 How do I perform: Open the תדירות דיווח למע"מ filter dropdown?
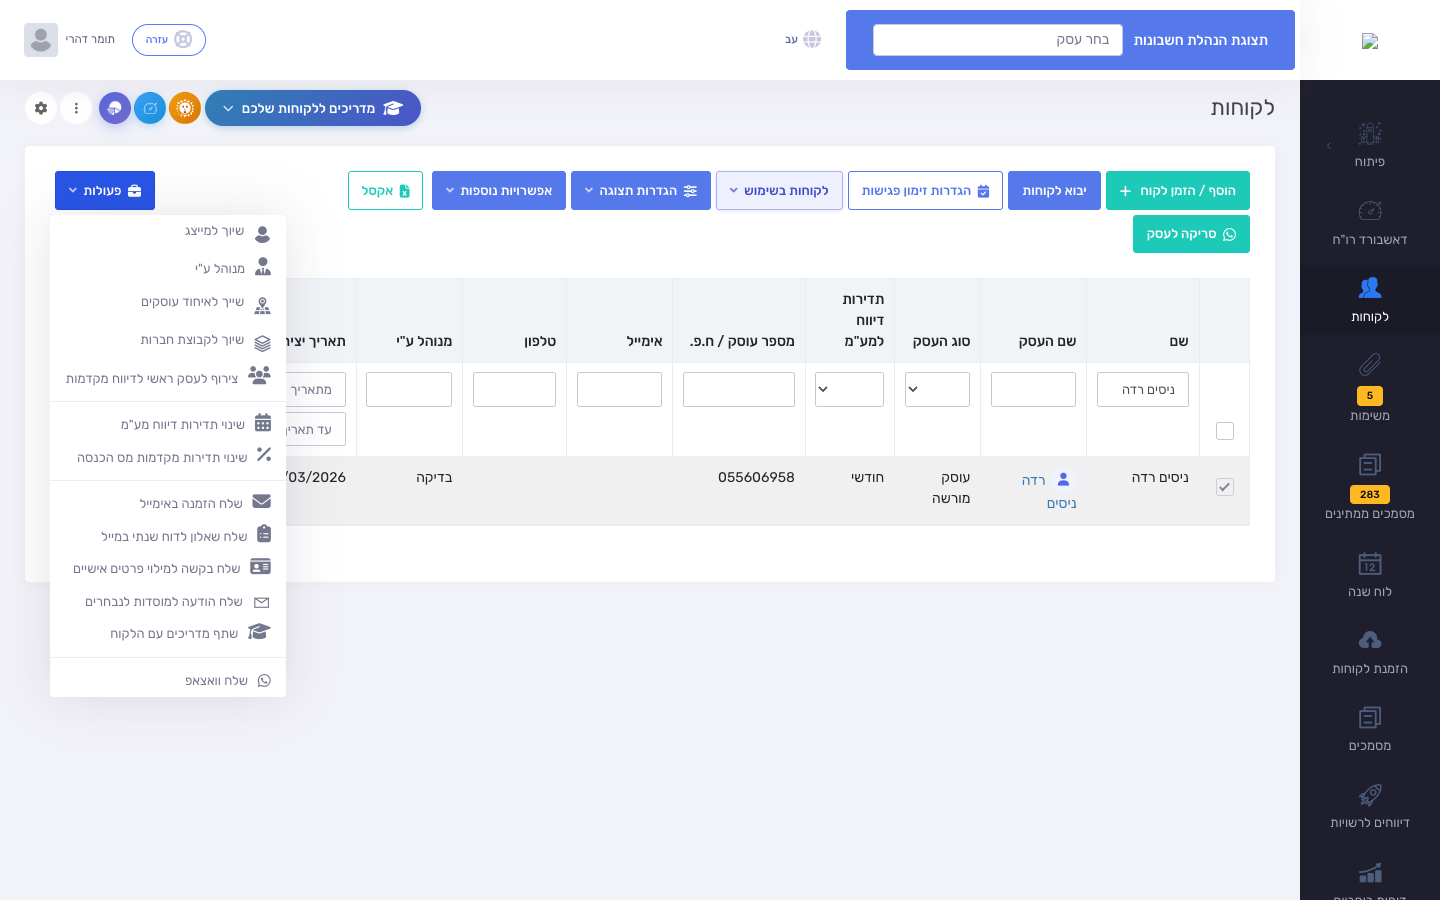tap(849, 389)
